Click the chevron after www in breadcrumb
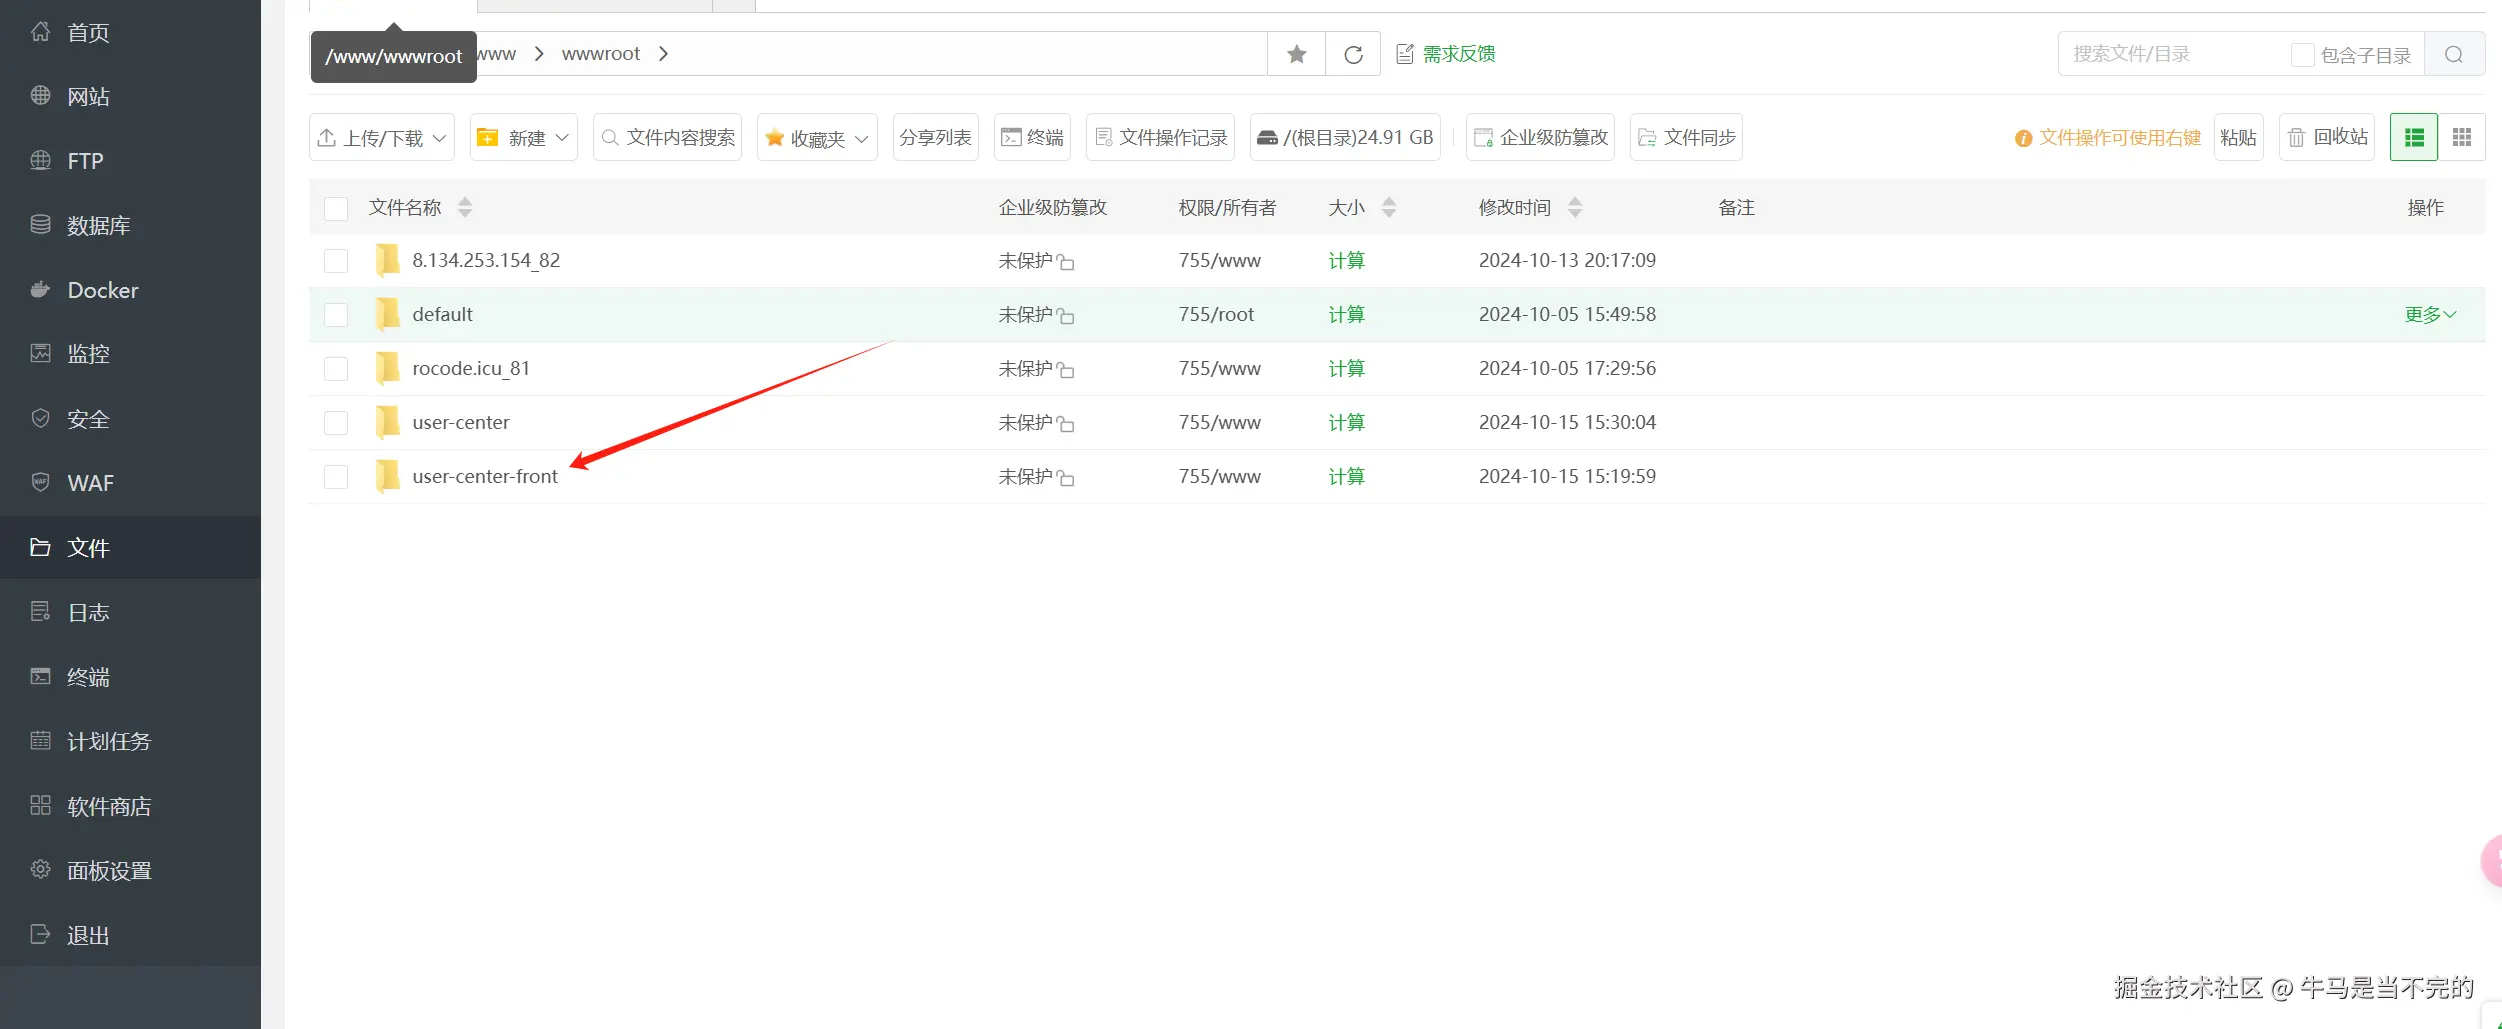This screenshot has height=1029, width=2502. (x=539, y=54)
